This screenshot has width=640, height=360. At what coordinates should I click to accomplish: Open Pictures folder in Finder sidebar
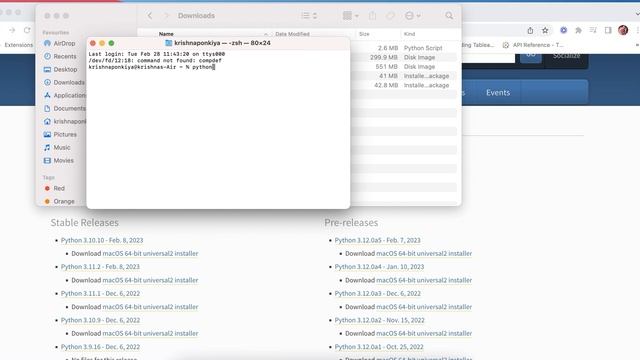click(x=60, y=135)
